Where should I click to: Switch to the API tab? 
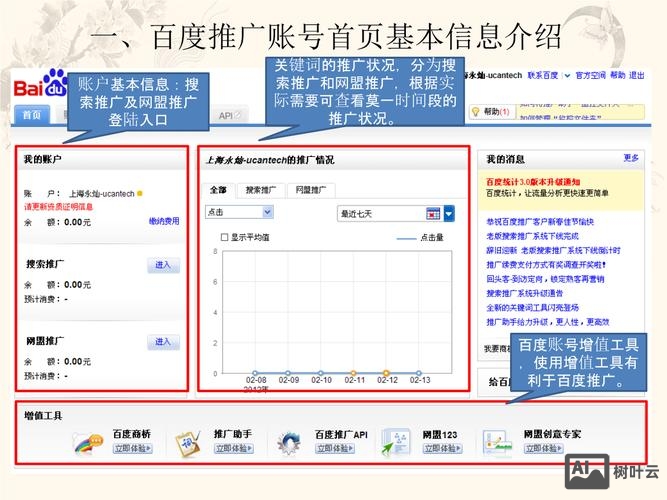tap(230, 115)
